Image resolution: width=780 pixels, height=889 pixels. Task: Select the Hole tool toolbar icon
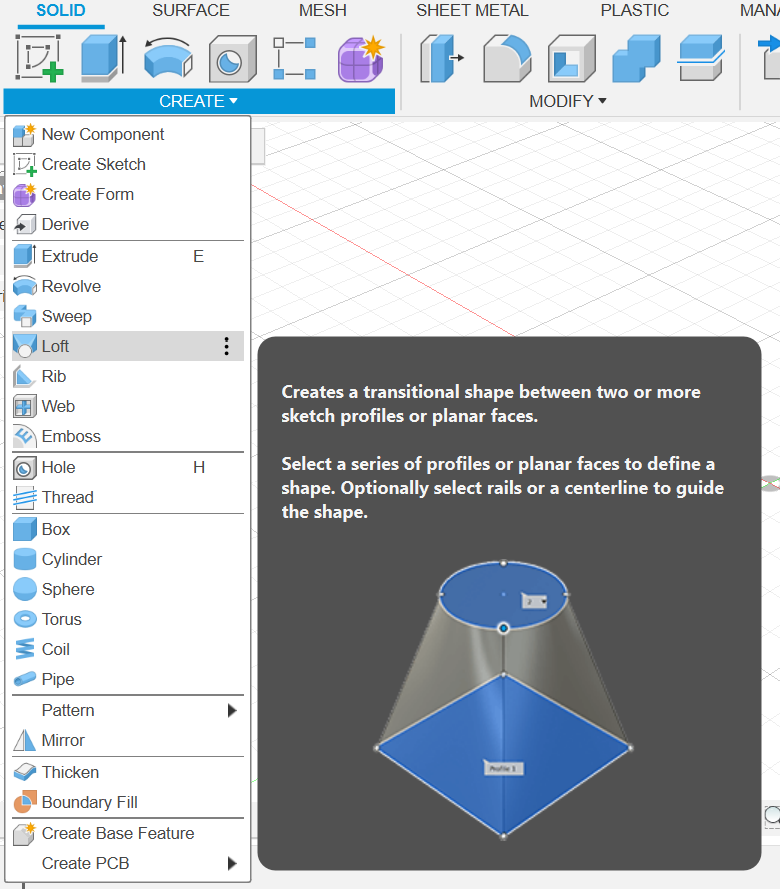pyautogui.click(x=232, y=58)
